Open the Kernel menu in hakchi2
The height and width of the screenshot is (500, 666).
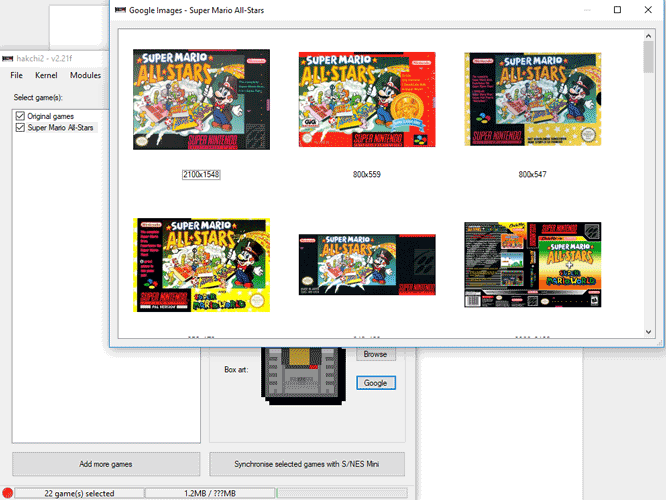click(x=46, y=75)
